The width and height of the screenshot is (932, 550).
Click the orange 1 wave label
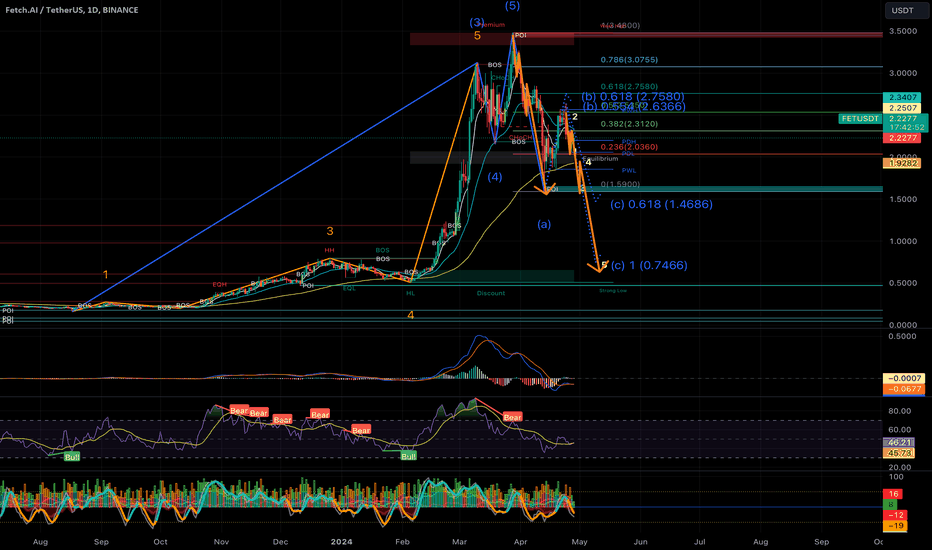pyautogui.click(x=106, y=275)
